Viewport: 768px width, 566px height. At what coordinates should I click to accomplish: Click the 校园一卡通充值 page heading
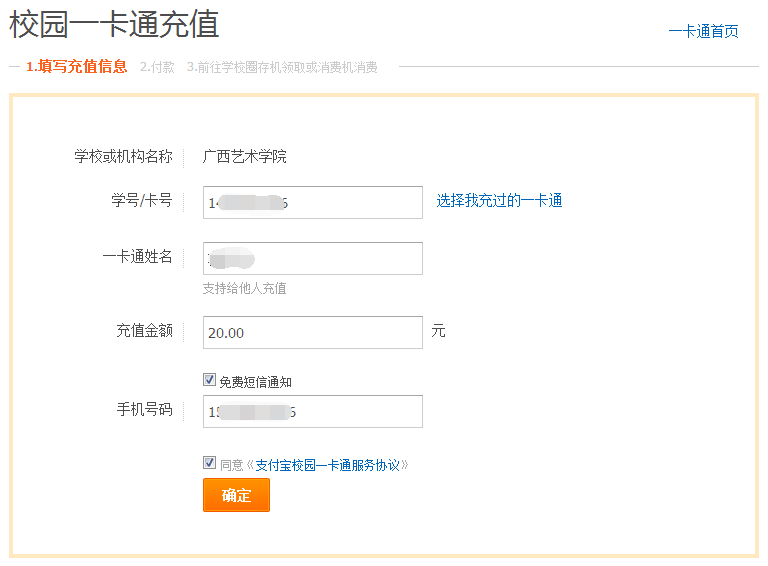tap(114, 25)
